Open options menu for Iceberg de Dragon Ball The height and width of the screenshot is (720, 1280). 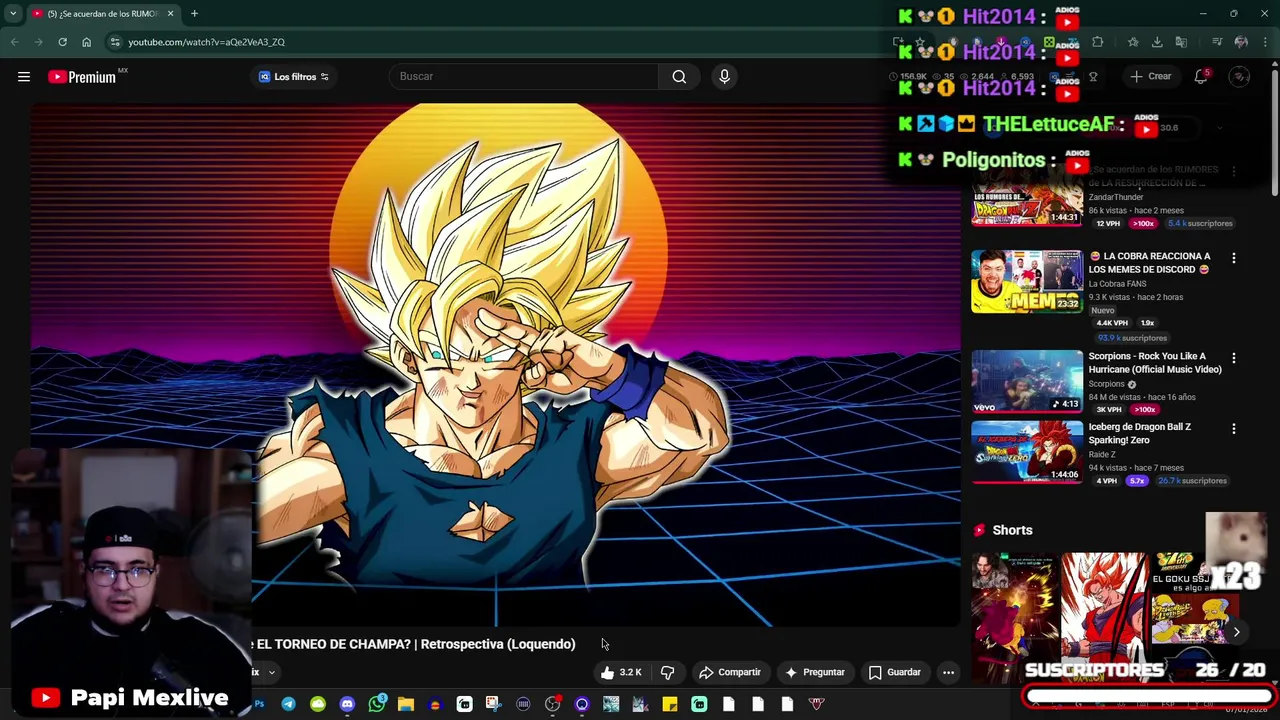pyautogui.click(x=1233, y=428)
